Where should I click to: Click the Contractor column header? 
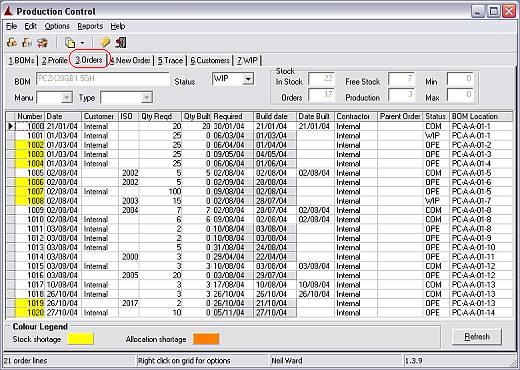(x=356, y=116)
